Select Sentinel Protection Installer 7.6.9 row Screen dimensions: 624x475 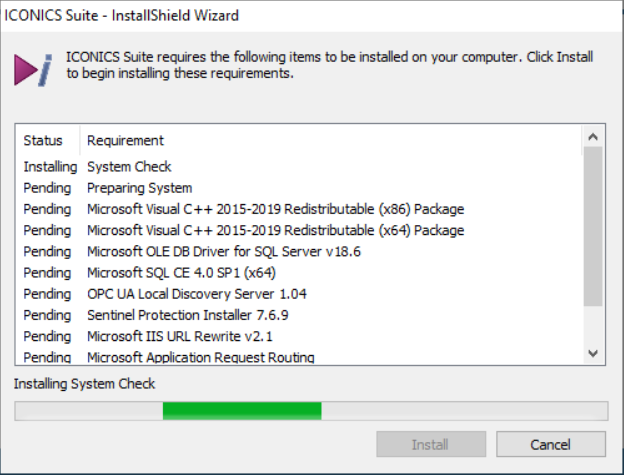click(298, 315)
